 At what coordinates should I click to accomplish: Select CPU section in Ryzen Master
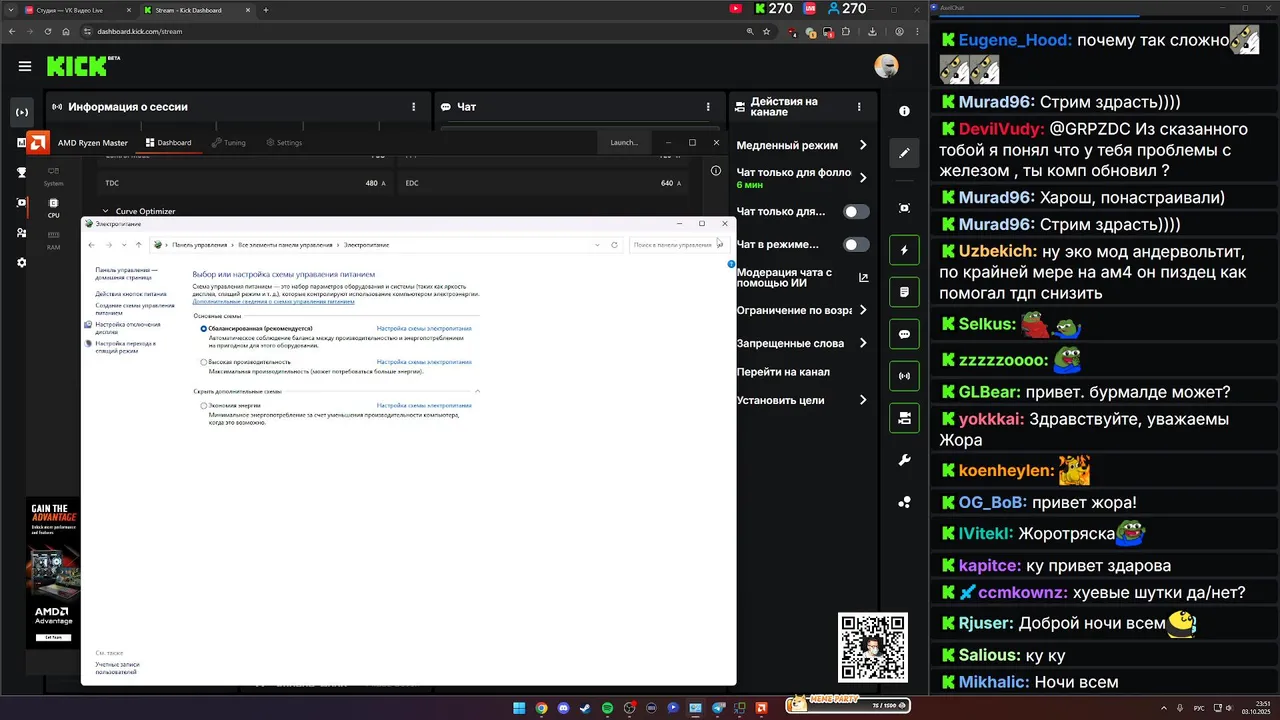tap(53, 207)
